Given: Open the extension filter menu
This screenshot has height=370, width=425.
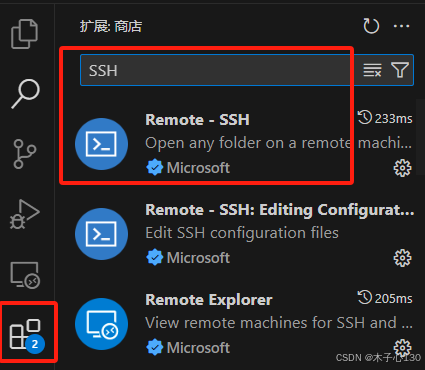Looking at the screenshot, I should point(400,70).
